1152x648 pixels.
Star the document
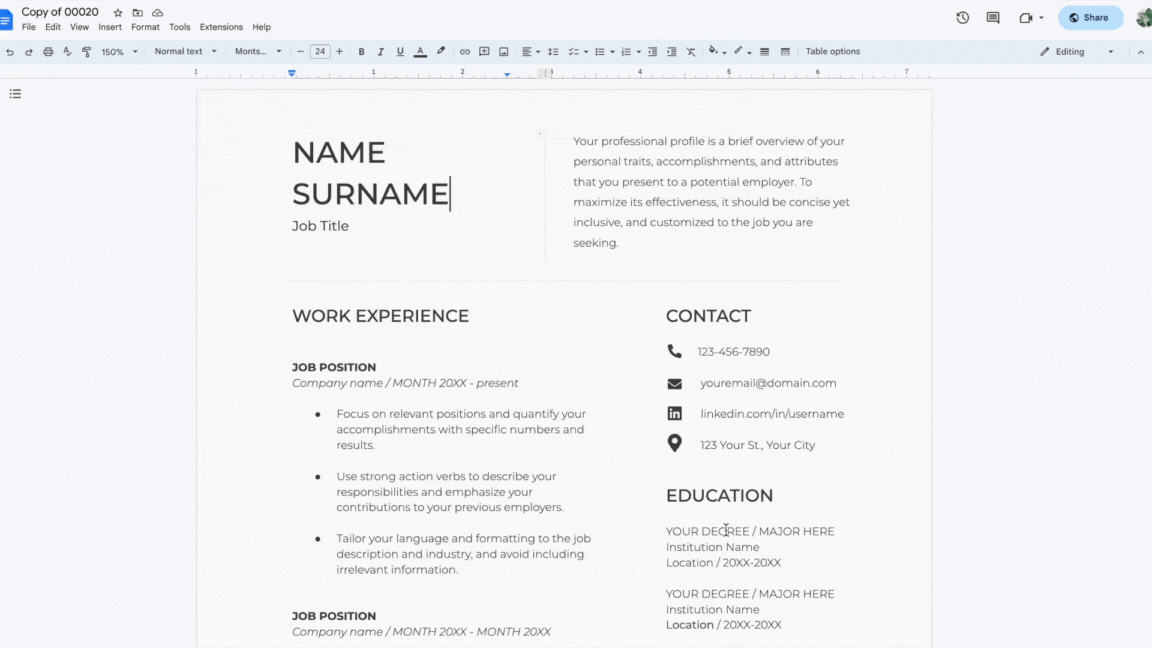click(x=118, y=12)
